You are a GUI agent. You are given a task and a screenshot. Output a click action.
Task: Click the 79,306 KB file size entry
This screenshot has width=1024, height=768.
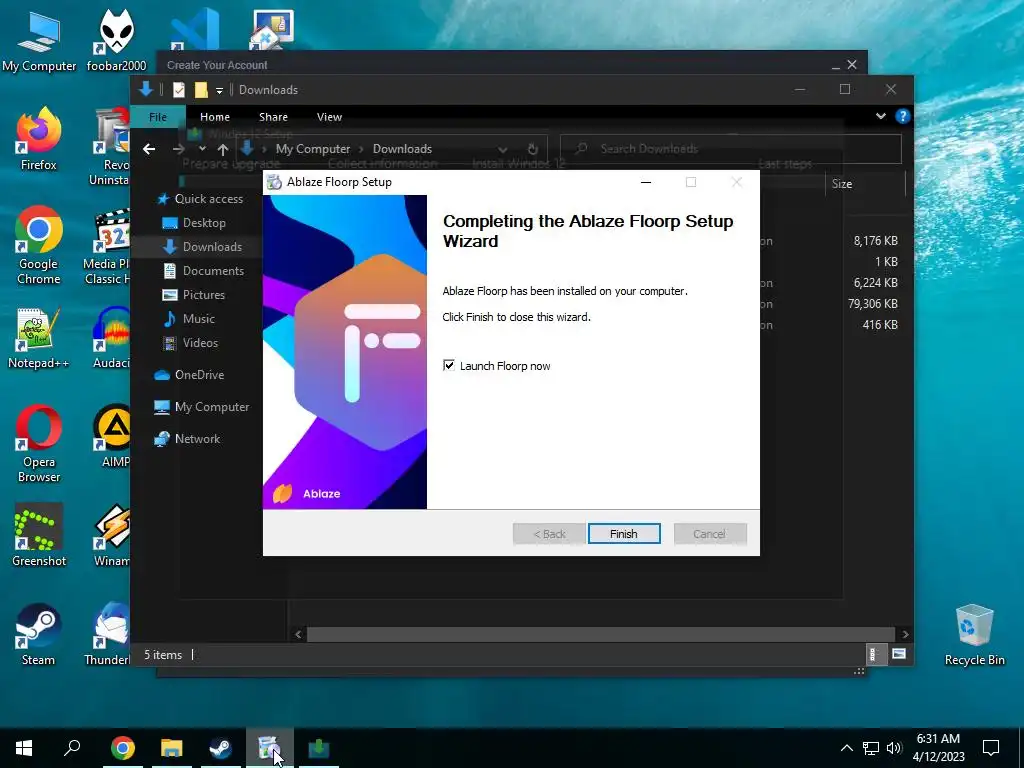(x=872, y=304)
